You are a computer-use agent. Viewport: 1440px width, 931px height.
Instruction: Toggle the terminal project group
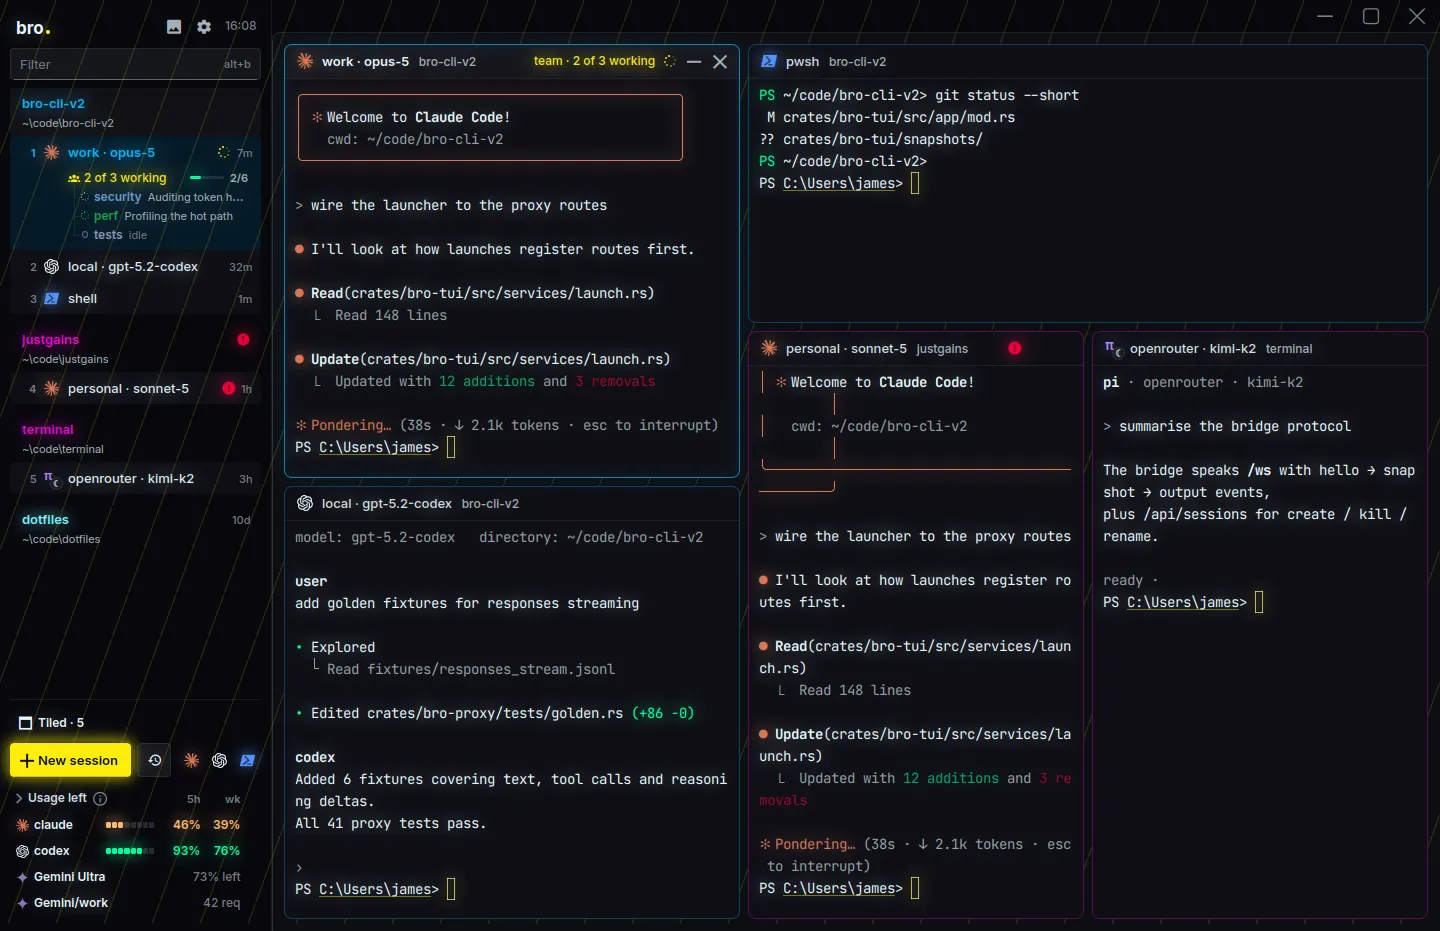point(48,430)
